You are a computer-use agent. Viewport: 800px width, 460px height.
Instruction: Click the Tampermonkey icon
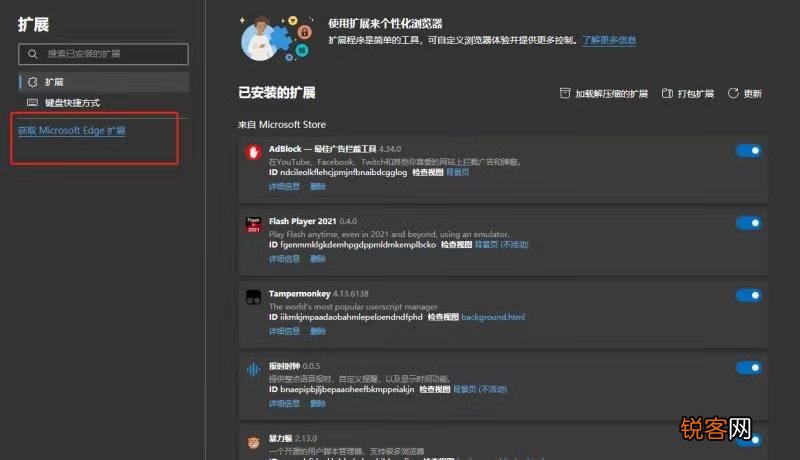253,297
